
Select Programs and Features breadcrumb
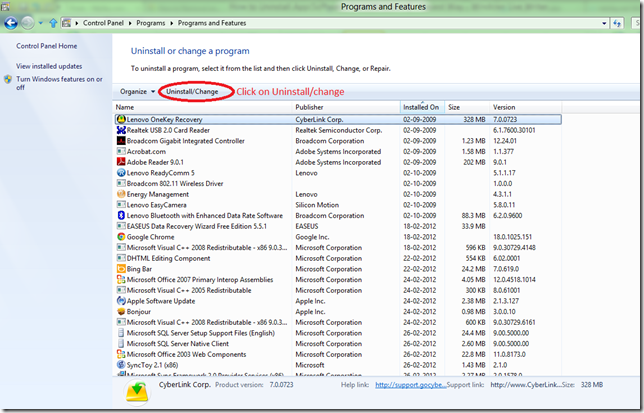(212, 23)
